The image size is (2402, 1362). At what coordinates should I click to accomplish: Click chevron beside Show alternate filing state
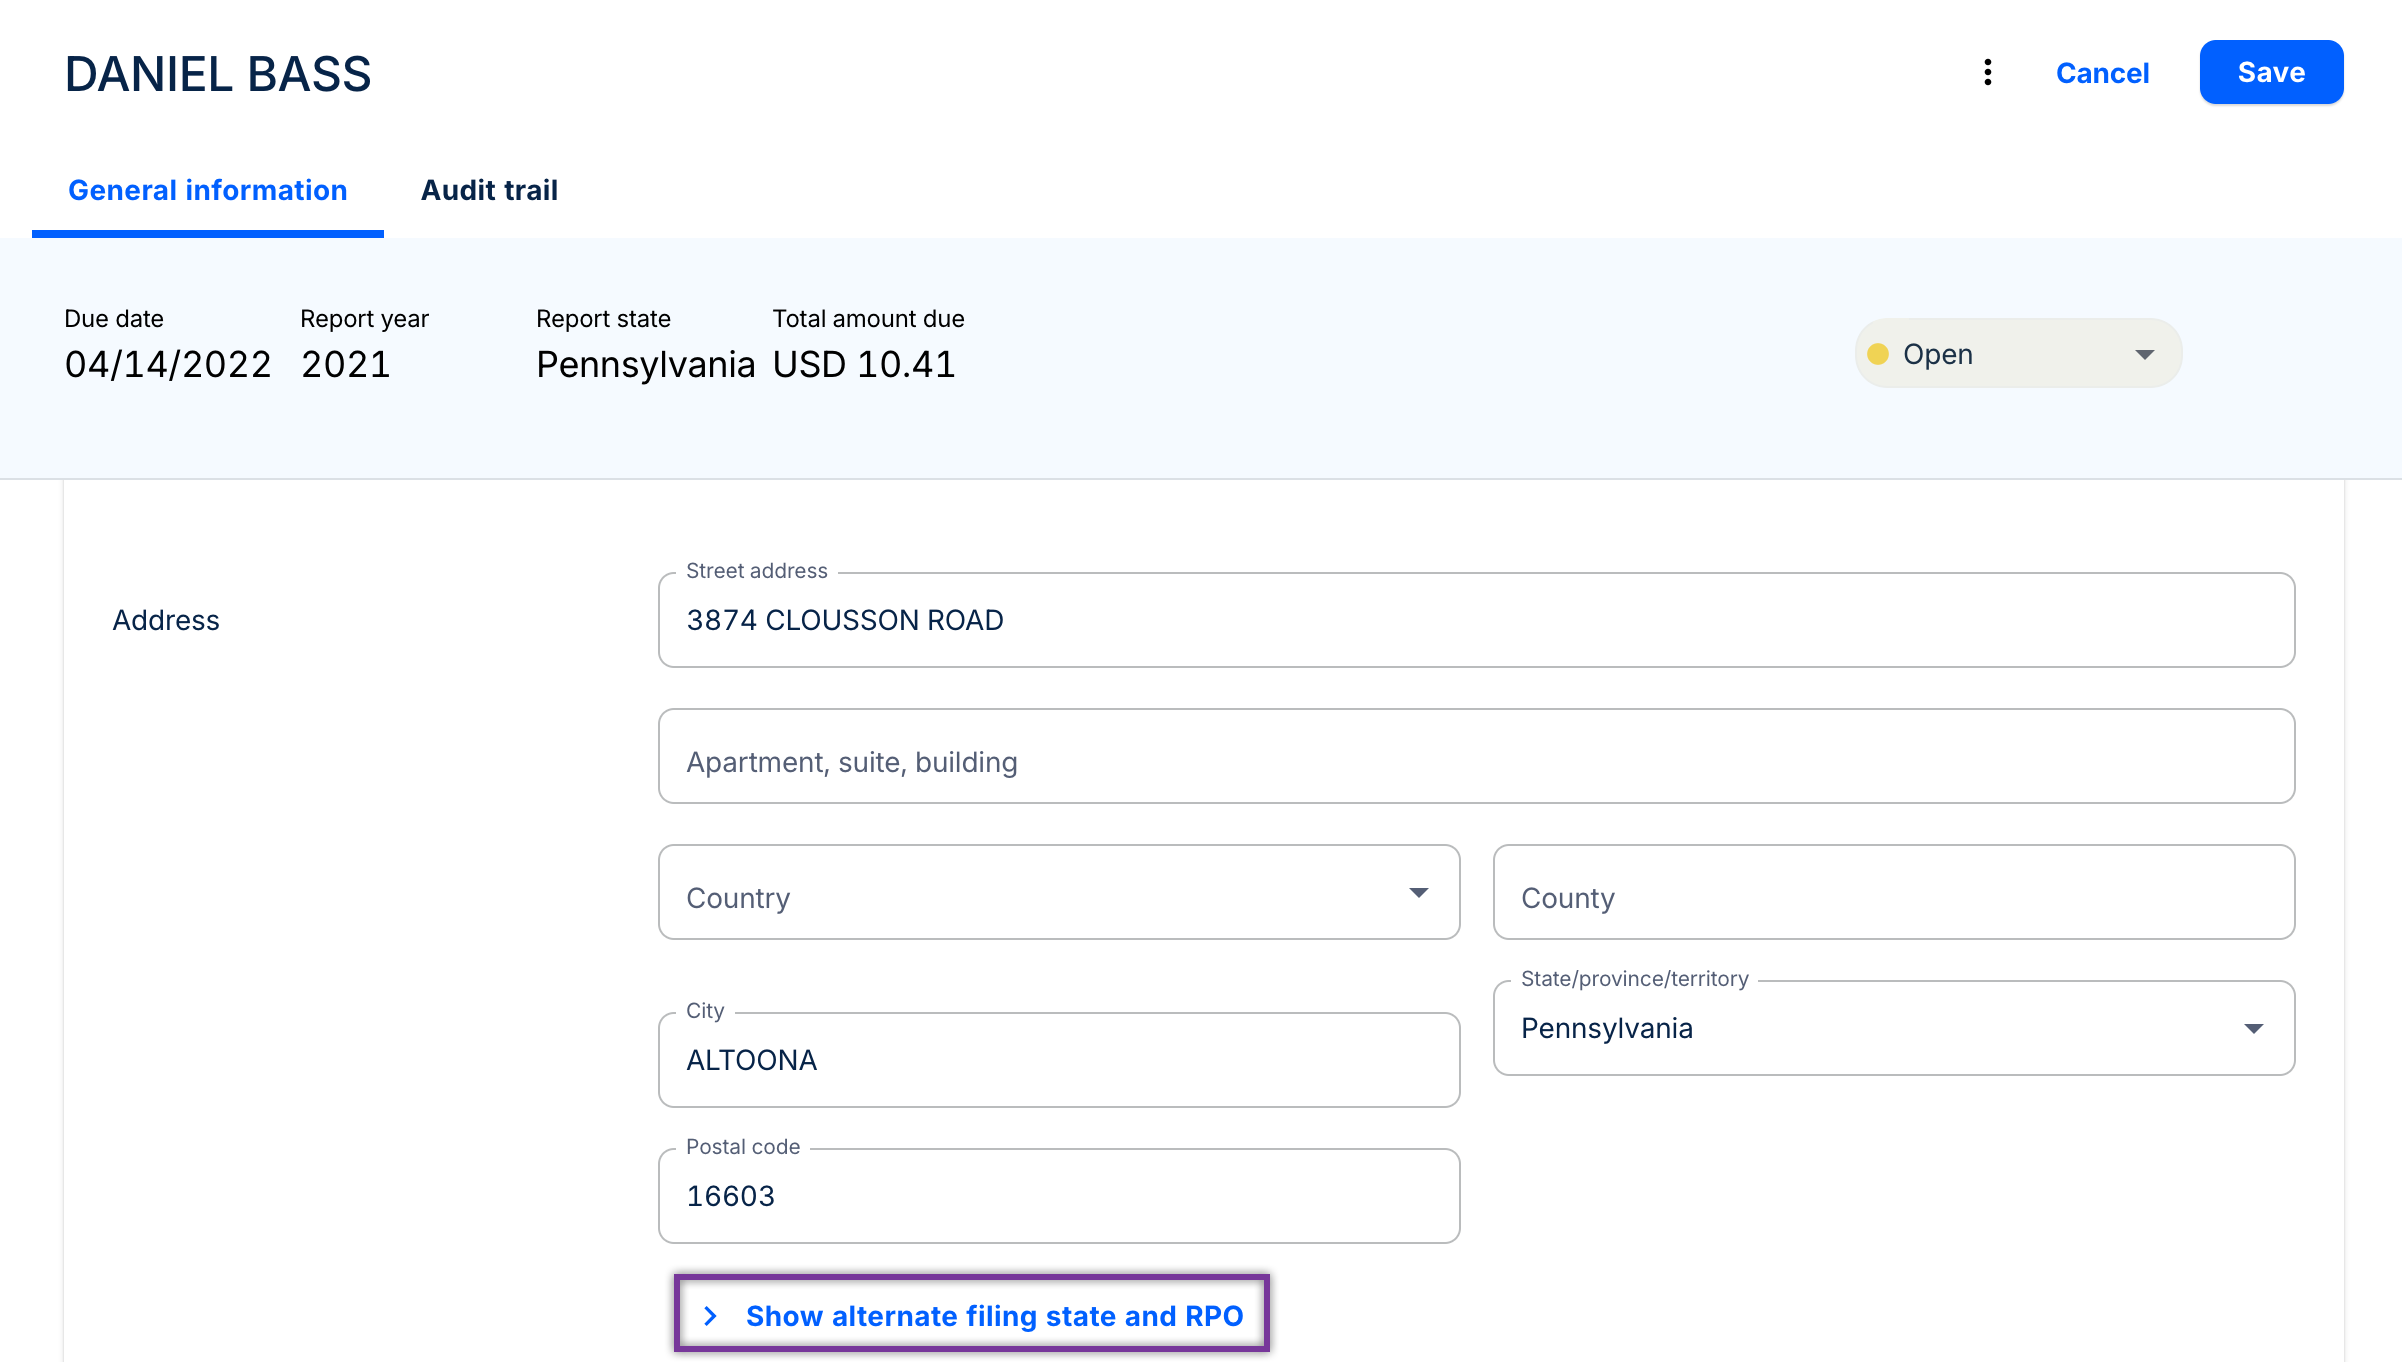(710, 1316)
